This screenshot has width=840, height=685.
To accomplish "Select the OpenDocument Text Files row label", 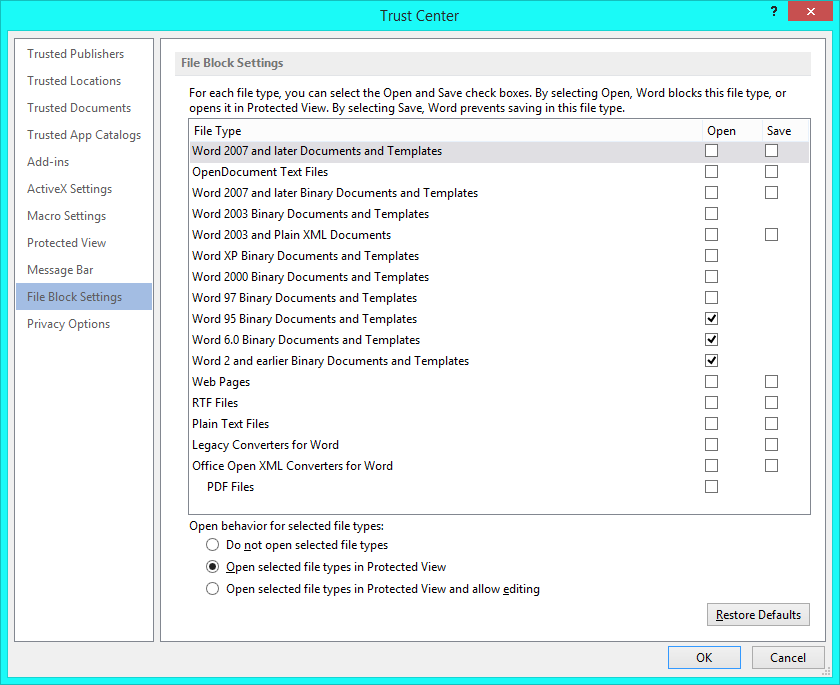I will coord(260,172).
